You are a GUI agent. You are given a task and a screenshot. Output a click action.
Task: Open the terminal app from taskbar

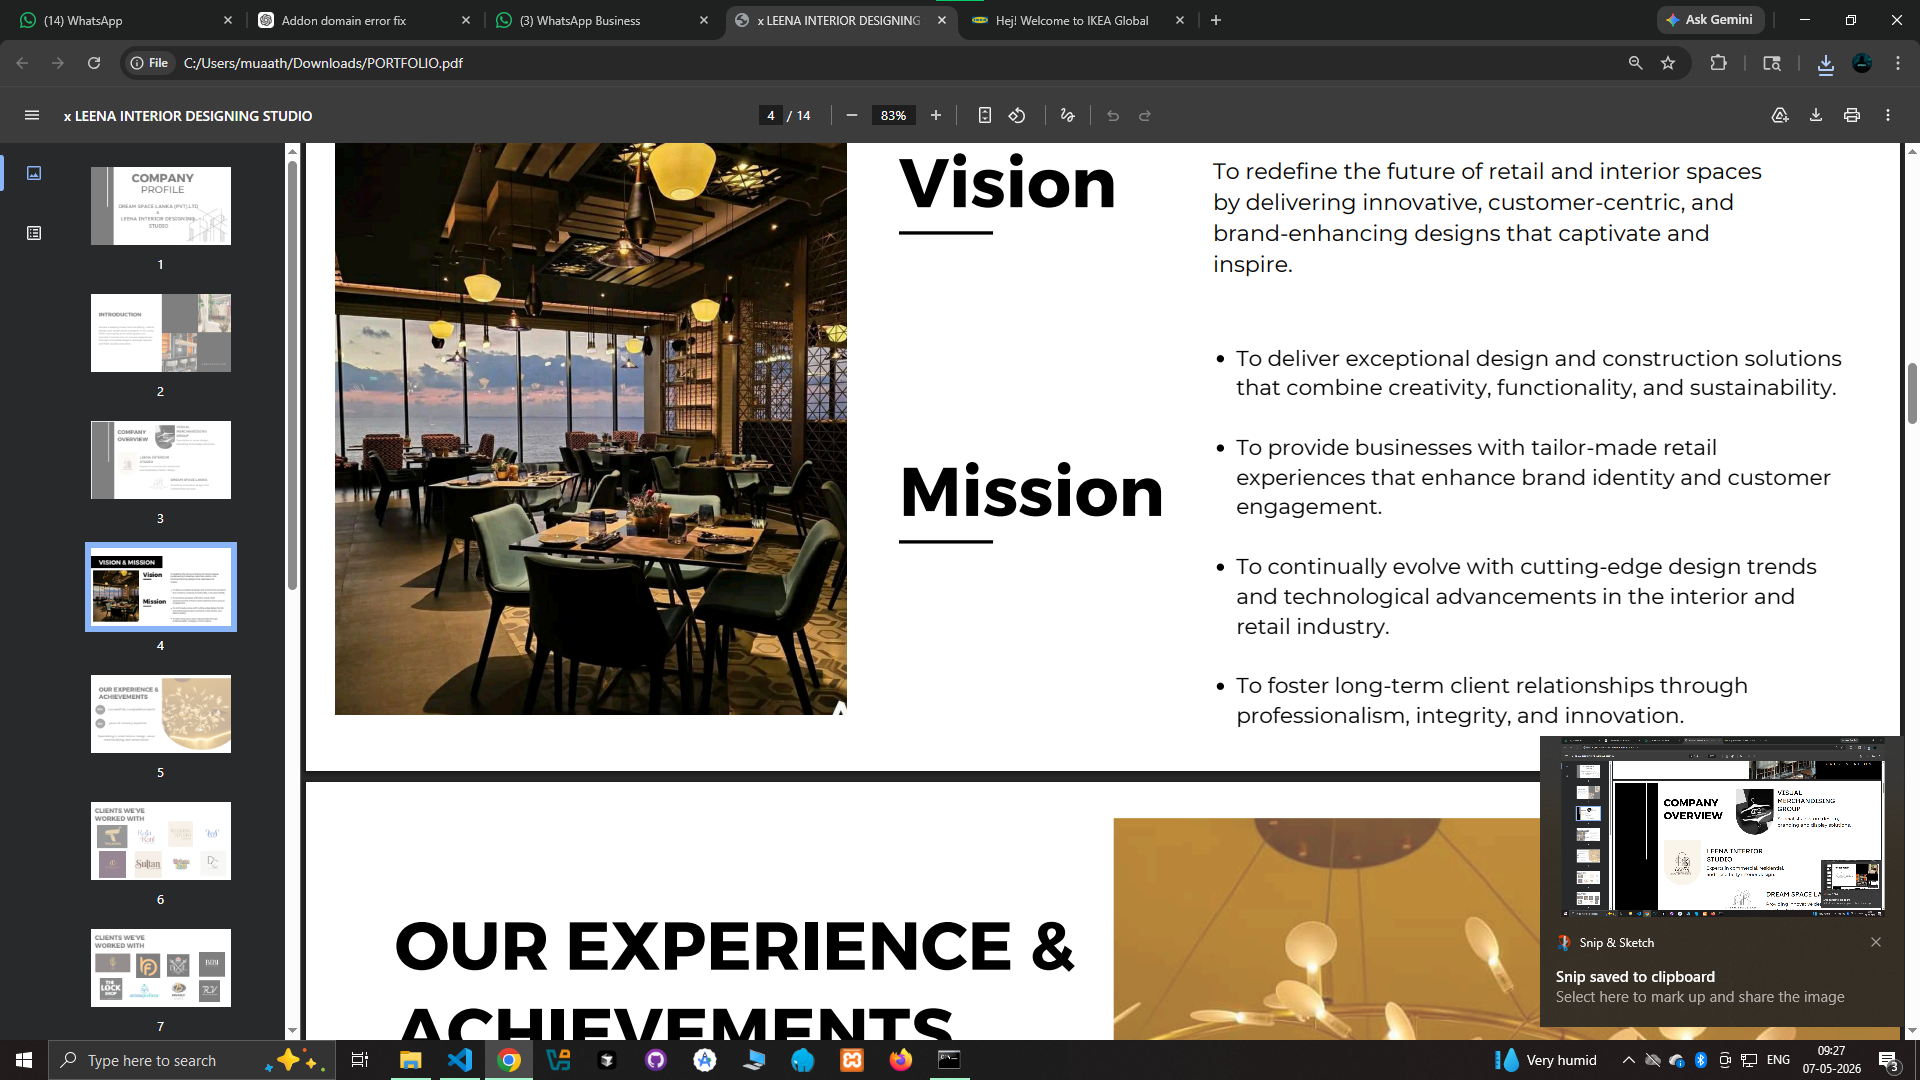point(949,1060)
